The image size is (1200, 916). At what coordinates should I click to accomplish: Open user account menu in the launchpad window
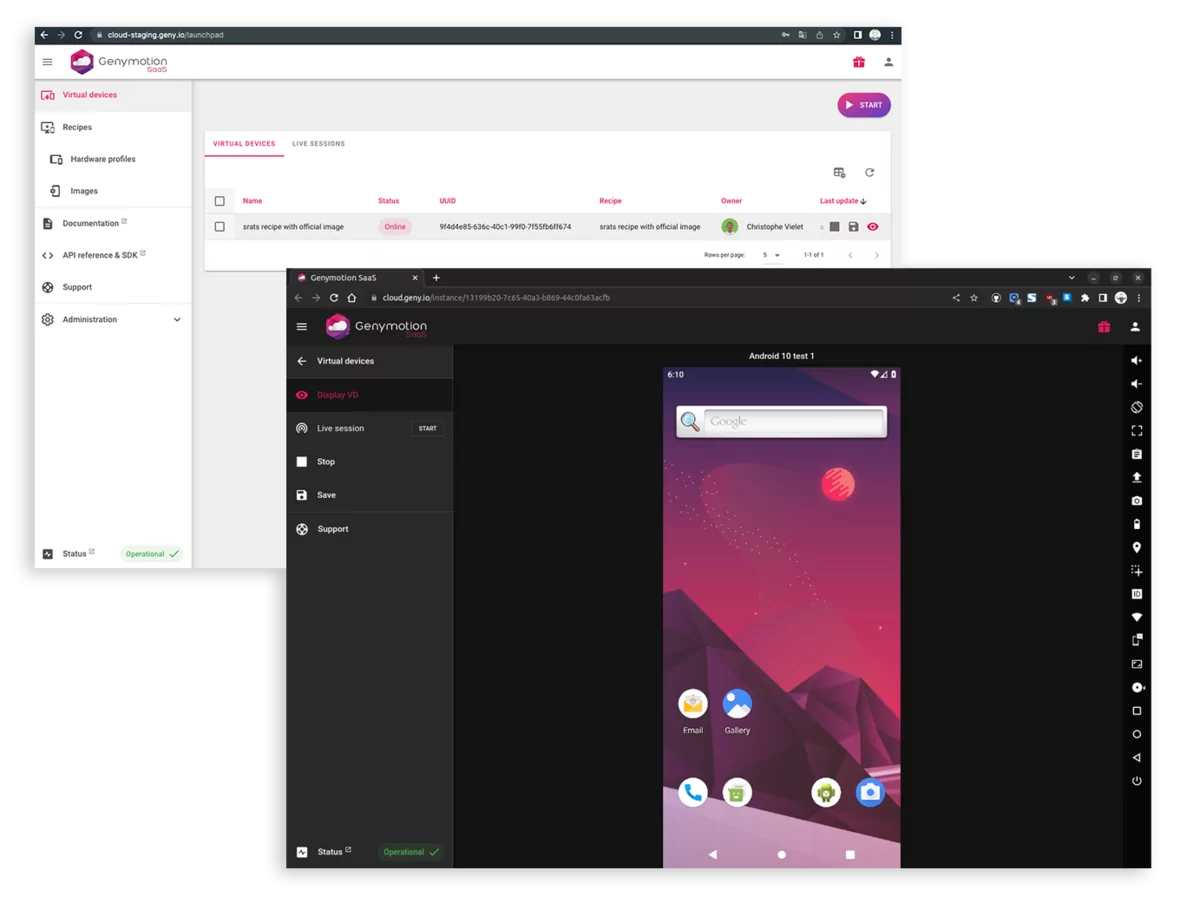888,62
